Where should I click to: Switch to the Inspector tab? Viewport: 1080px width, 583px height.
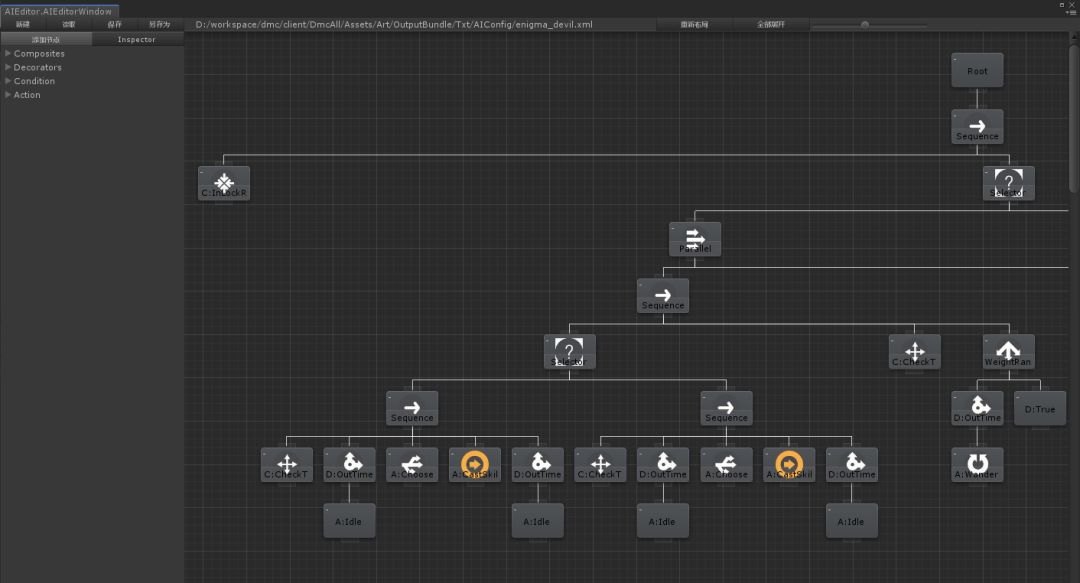point(137,39)
